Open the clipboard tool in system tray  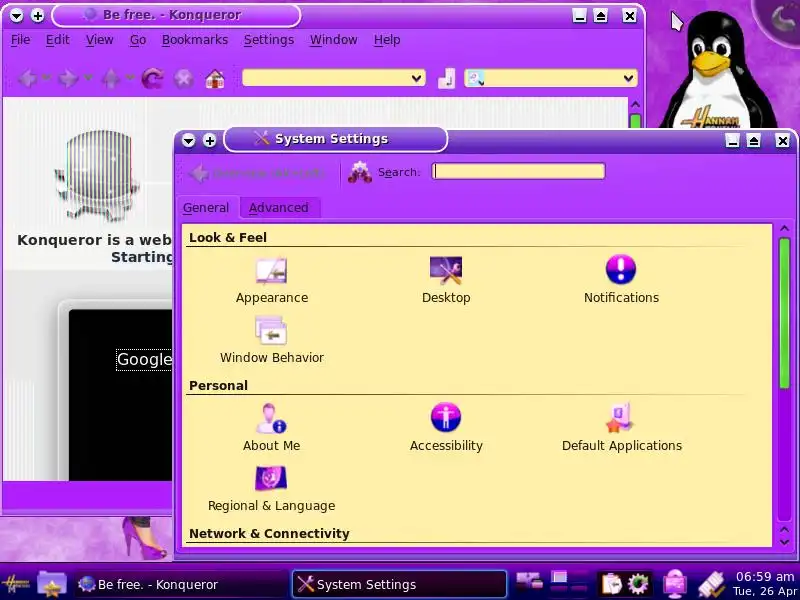coord(611,585)
